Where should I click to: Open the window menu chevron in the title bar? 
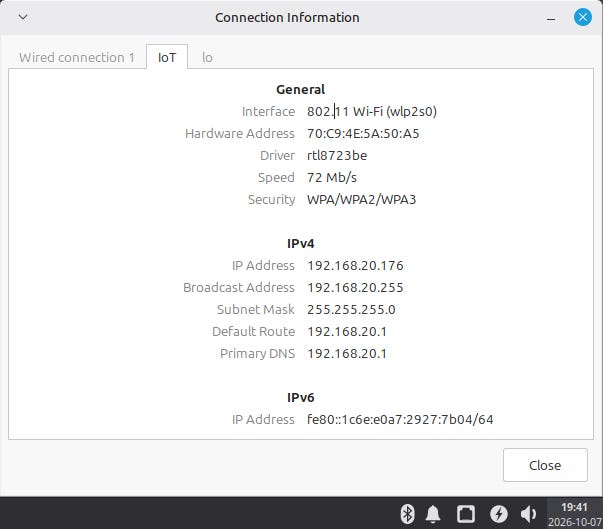click(x=23, y=17)
